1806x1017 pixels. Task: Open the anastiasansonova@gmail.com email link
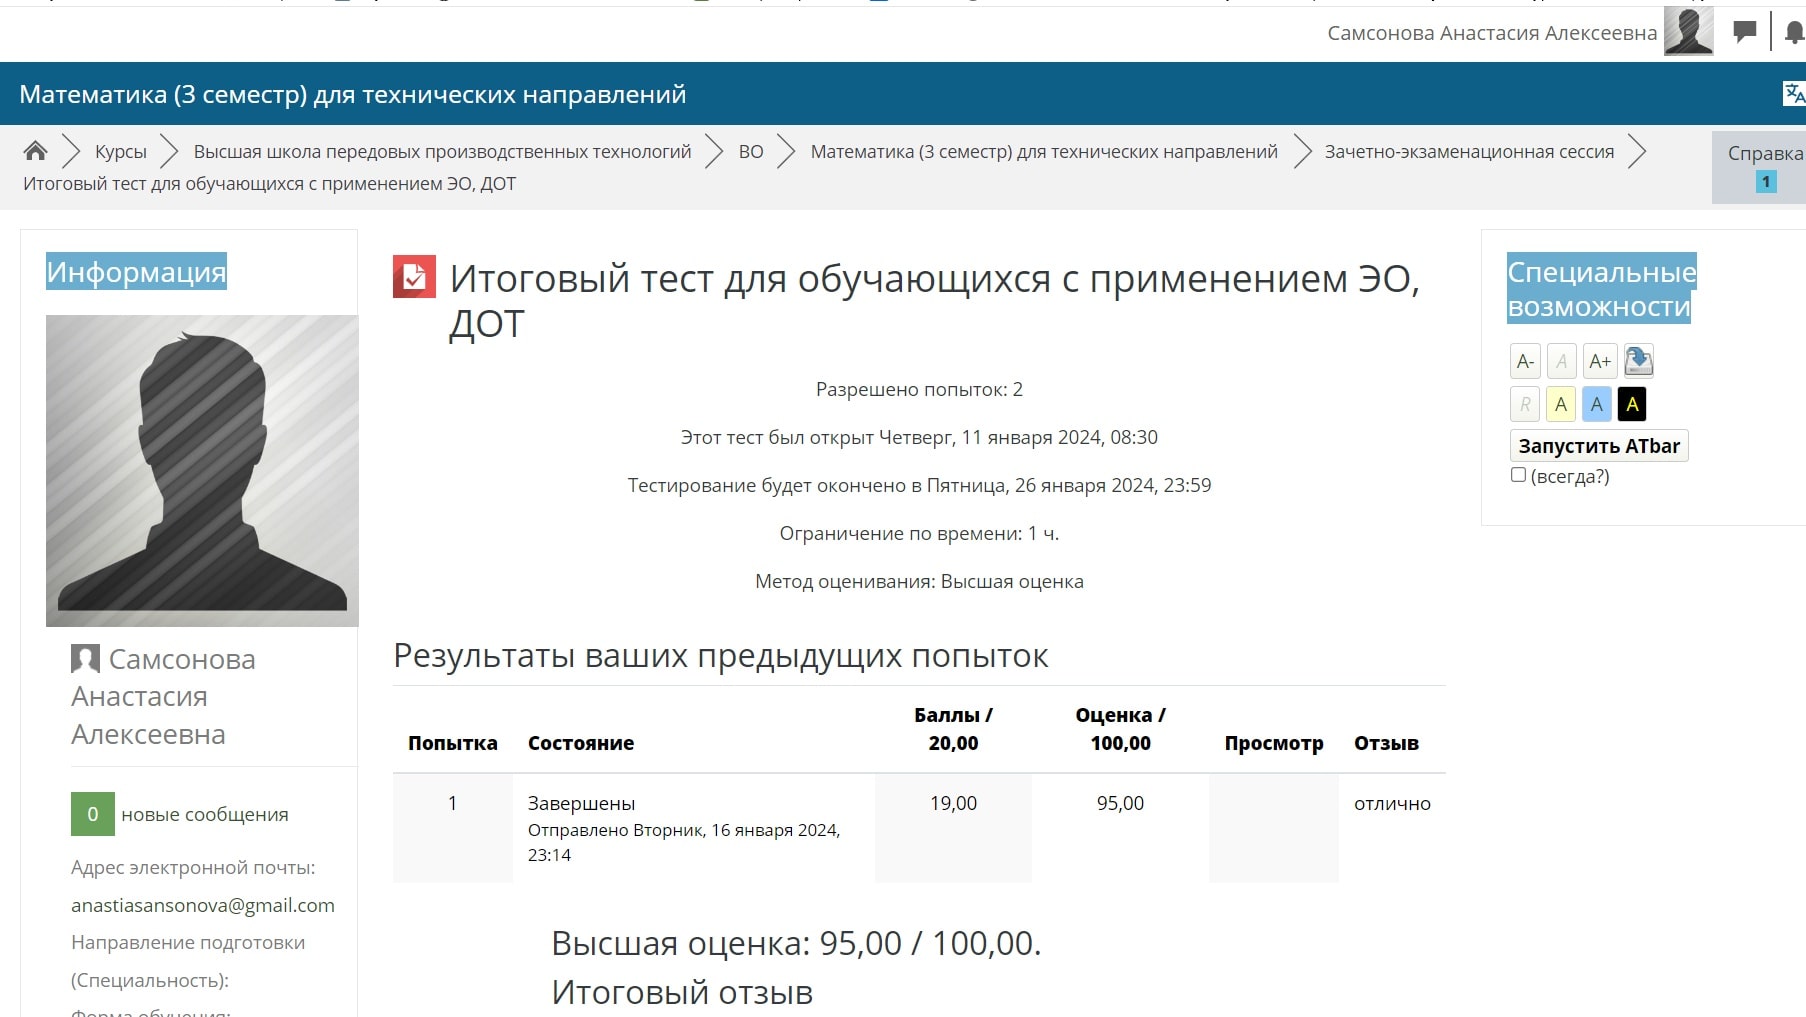(x=202, y=905)
